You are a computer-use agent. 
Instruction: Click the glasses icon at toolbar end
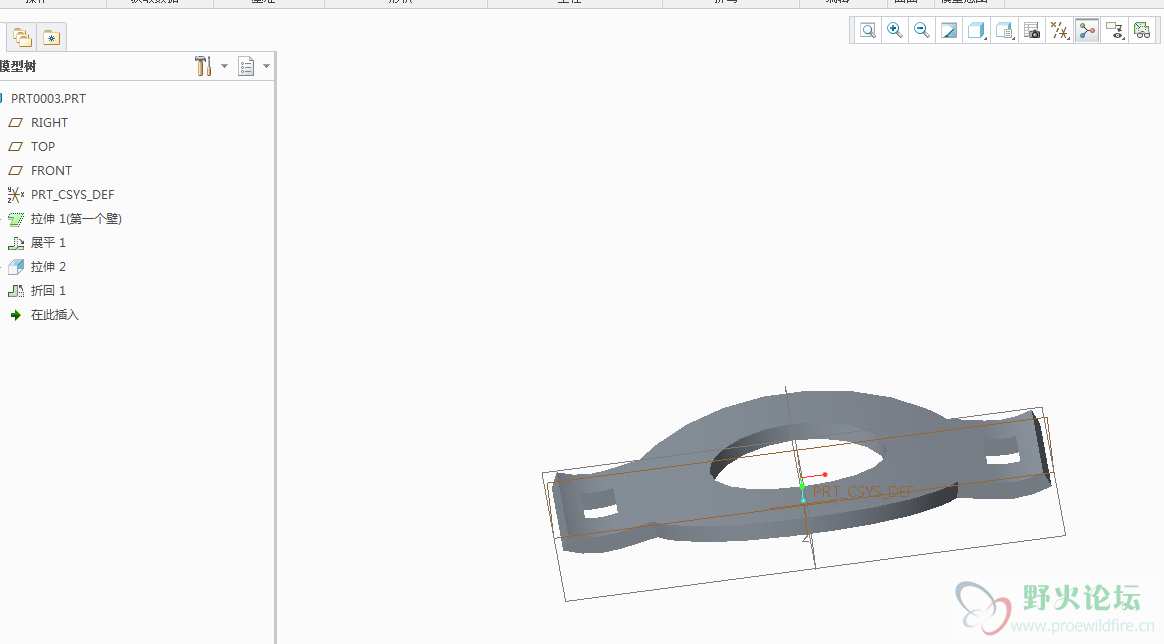click(x=1142, y=30)
